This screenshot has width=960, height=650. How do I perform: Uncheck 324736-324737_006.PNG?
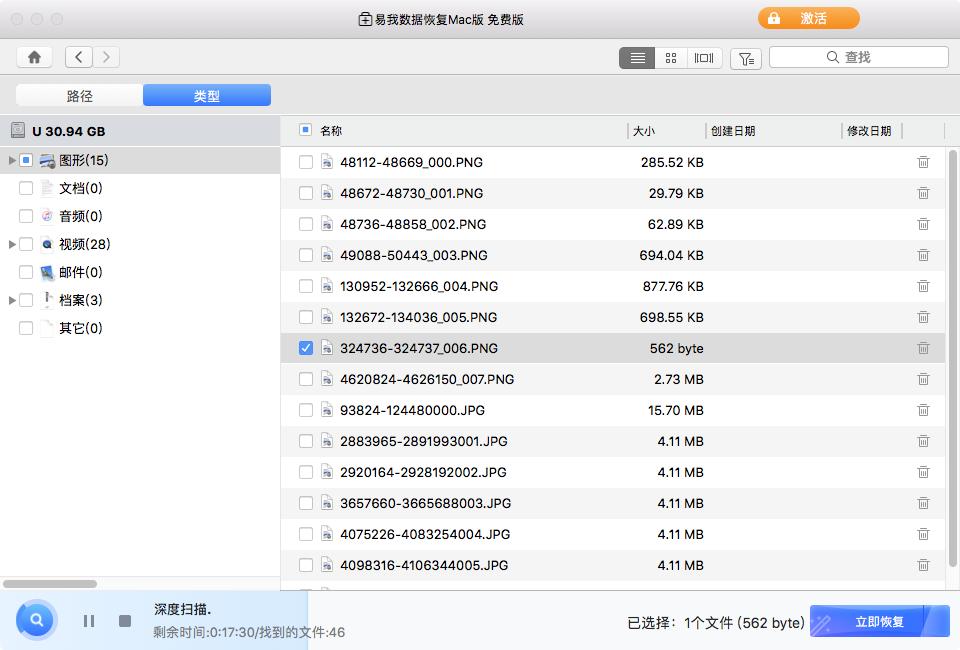(306, 348)
